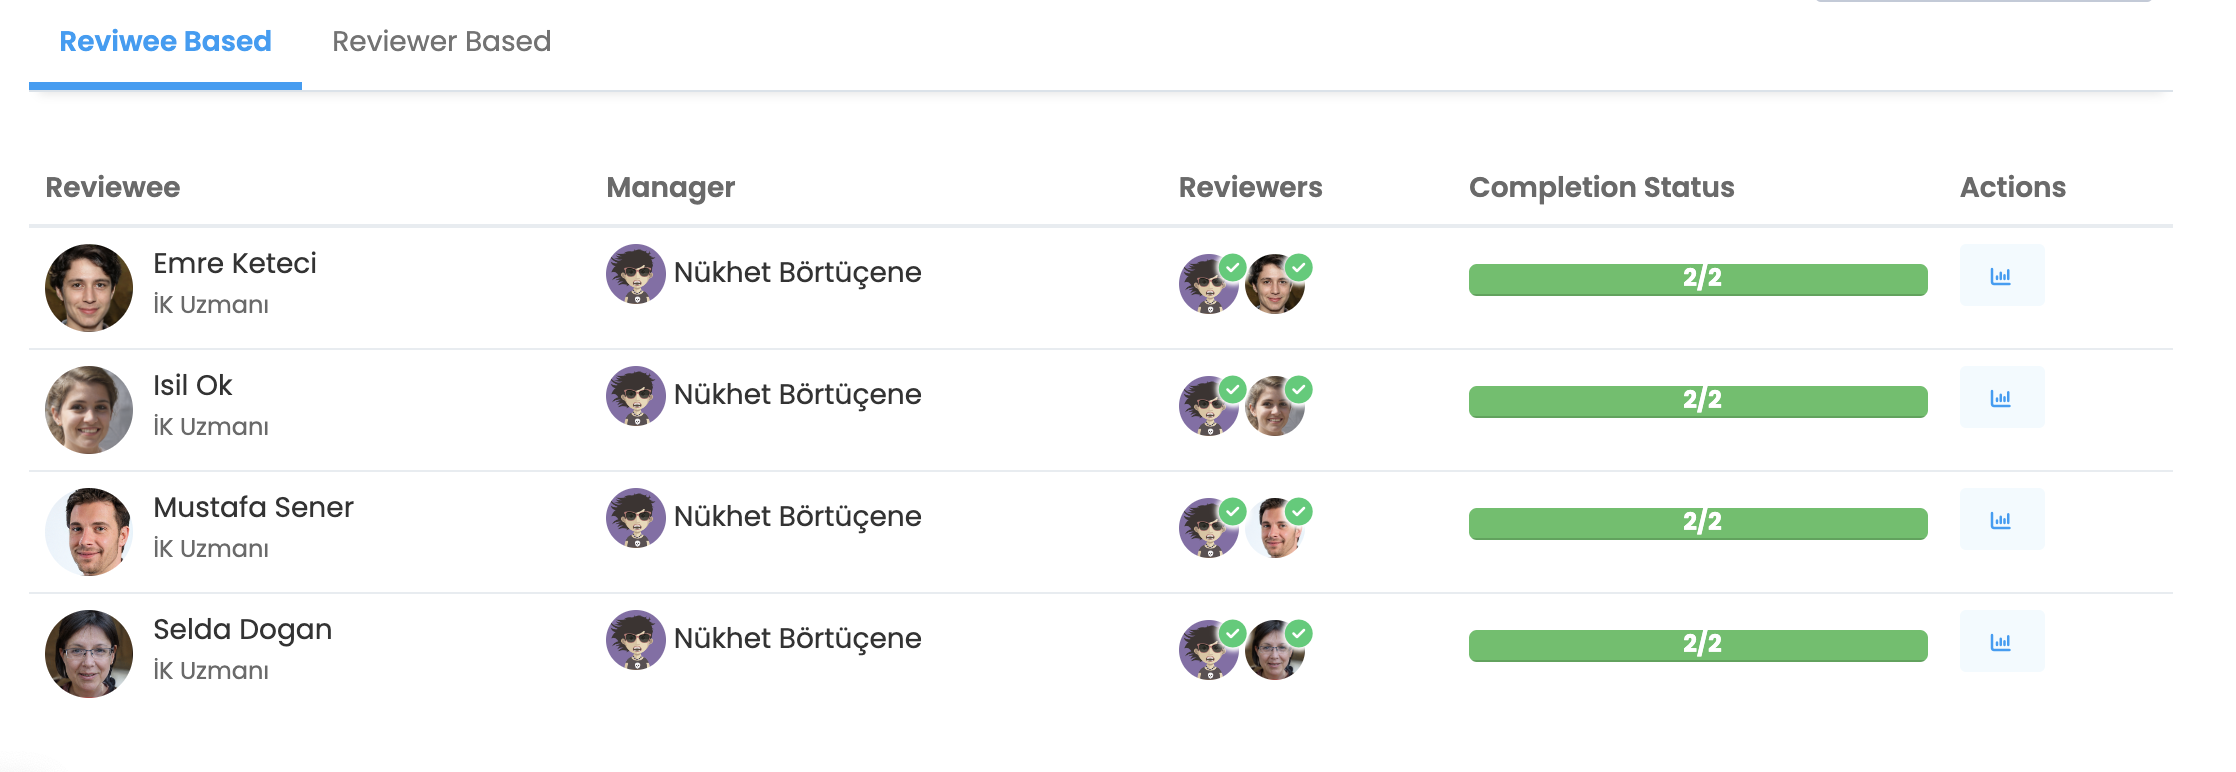The image size is (2236, 772).
Task: Open Emre Keteci's reviewee name link
Action: pyautogui.click(x=234, y=264)
